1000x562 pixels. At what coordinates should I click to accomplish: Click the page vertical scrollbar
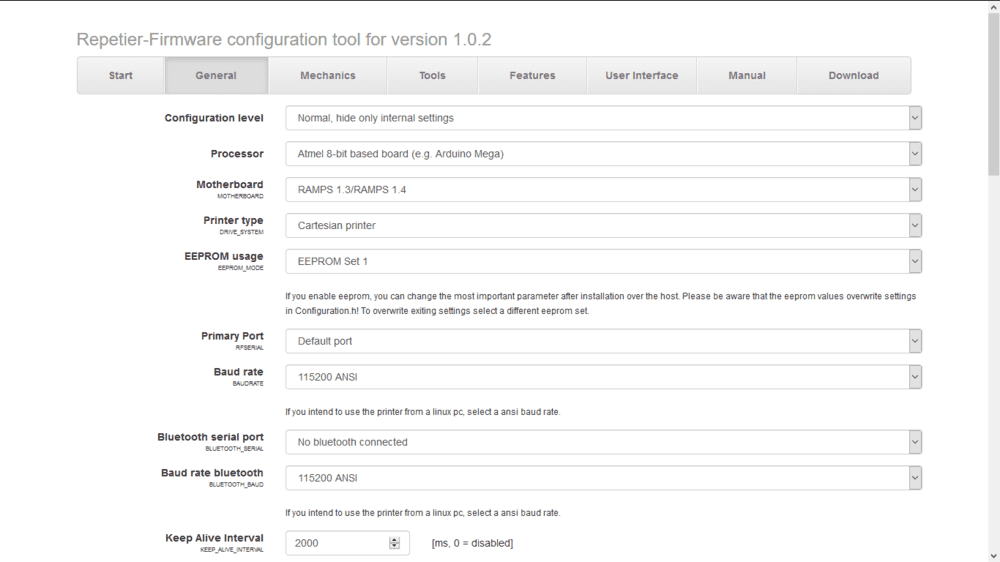click(x=993, y=300)
